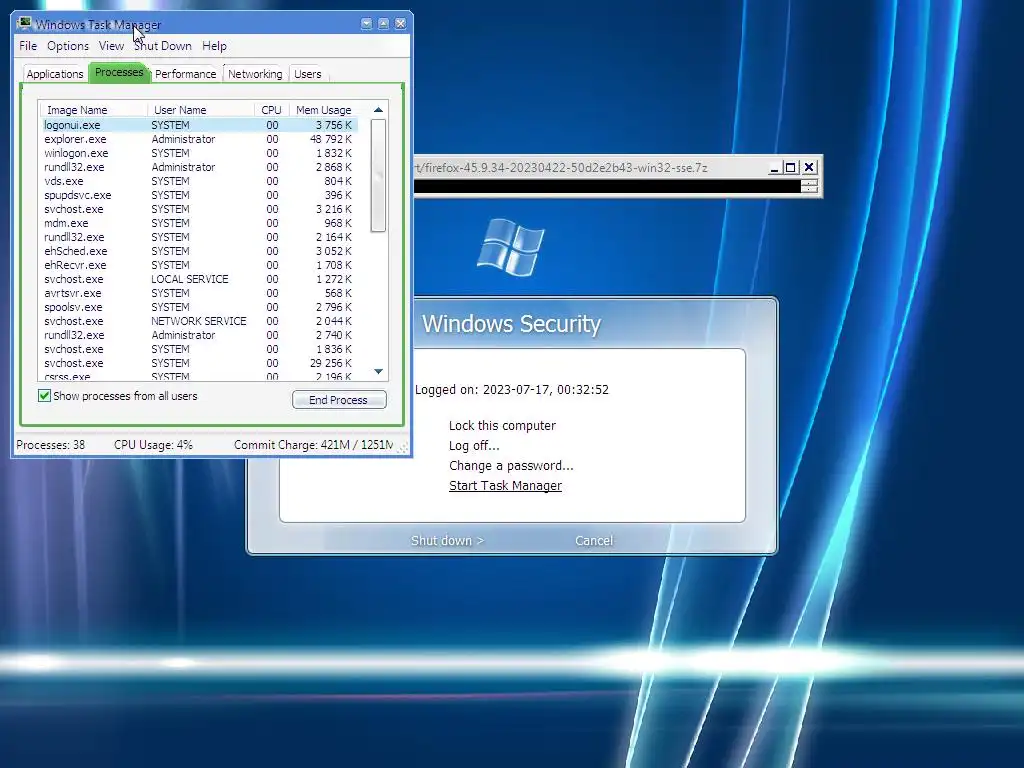Select the avrtsvr.exe process
1024x768 pixels.
pos(199,293)
